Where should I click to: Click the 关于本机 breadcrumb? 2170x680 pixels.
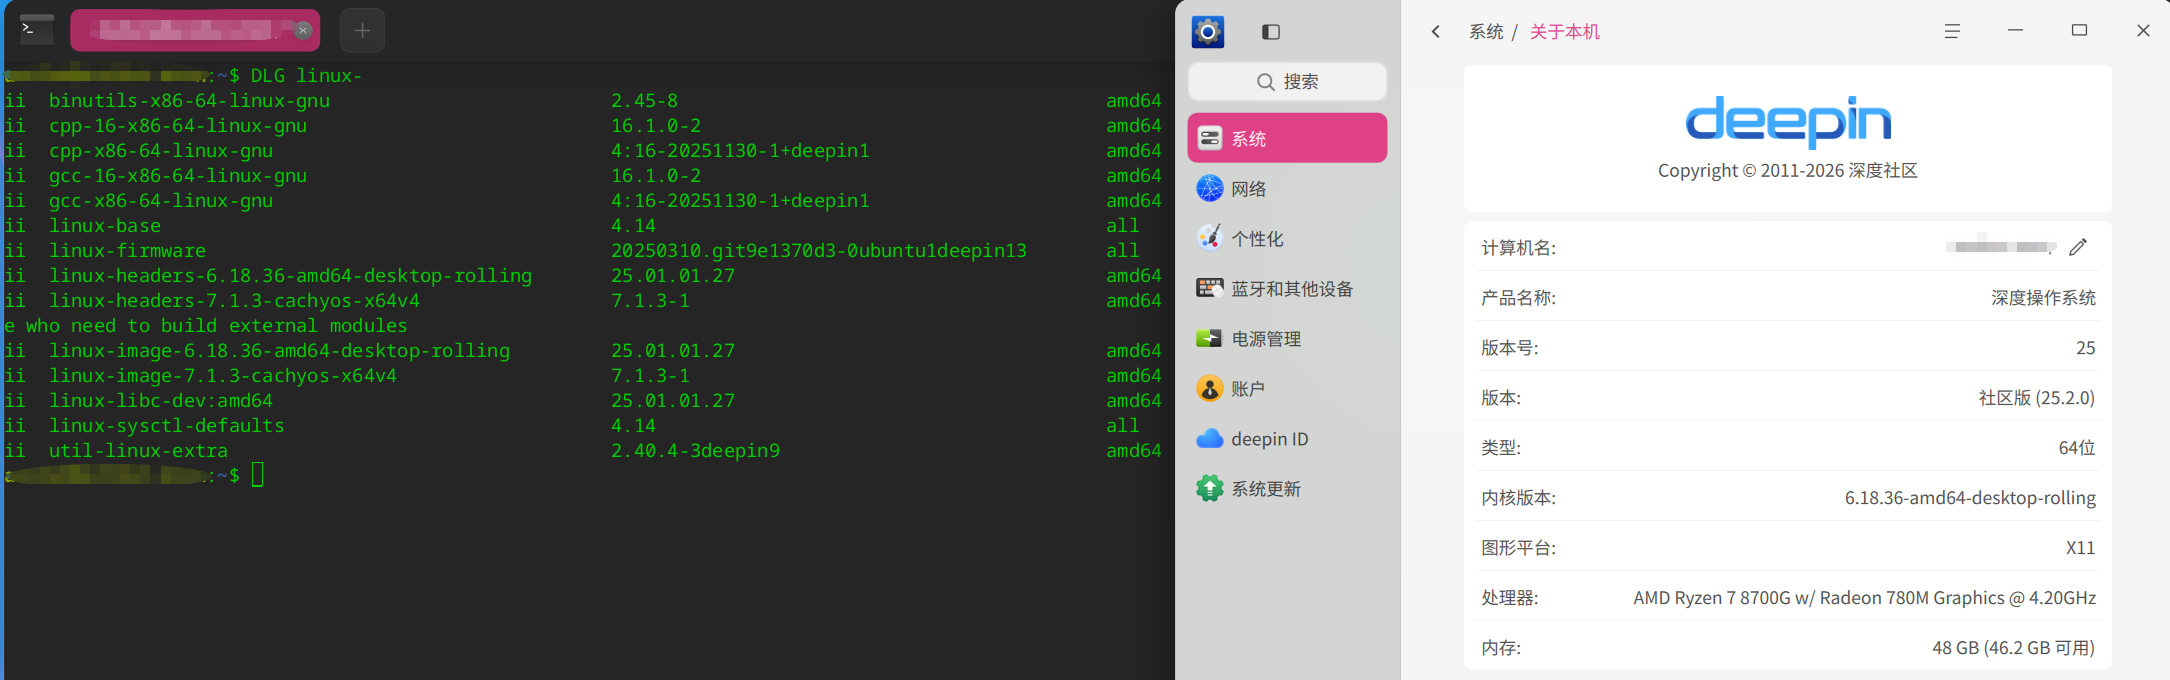coord(1565,32)
